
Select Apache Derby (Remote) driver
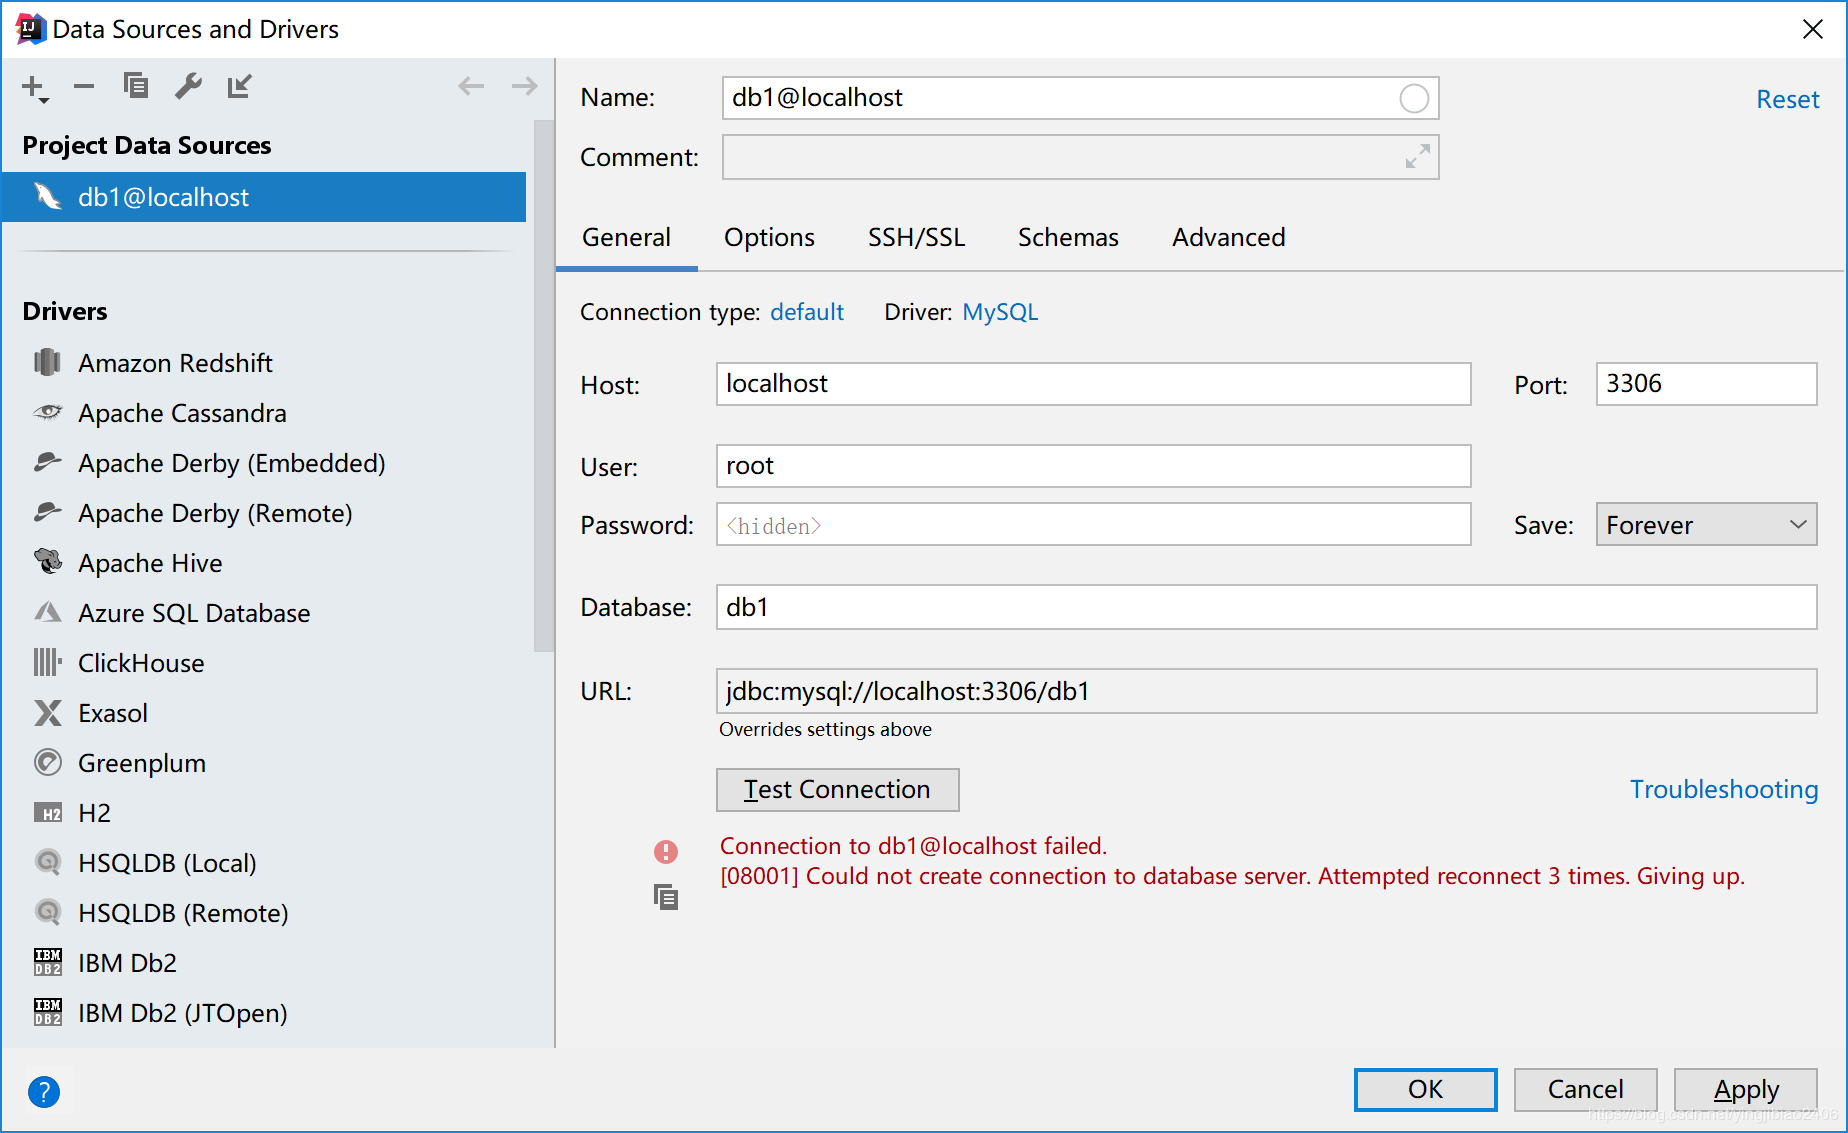[264, 513]
